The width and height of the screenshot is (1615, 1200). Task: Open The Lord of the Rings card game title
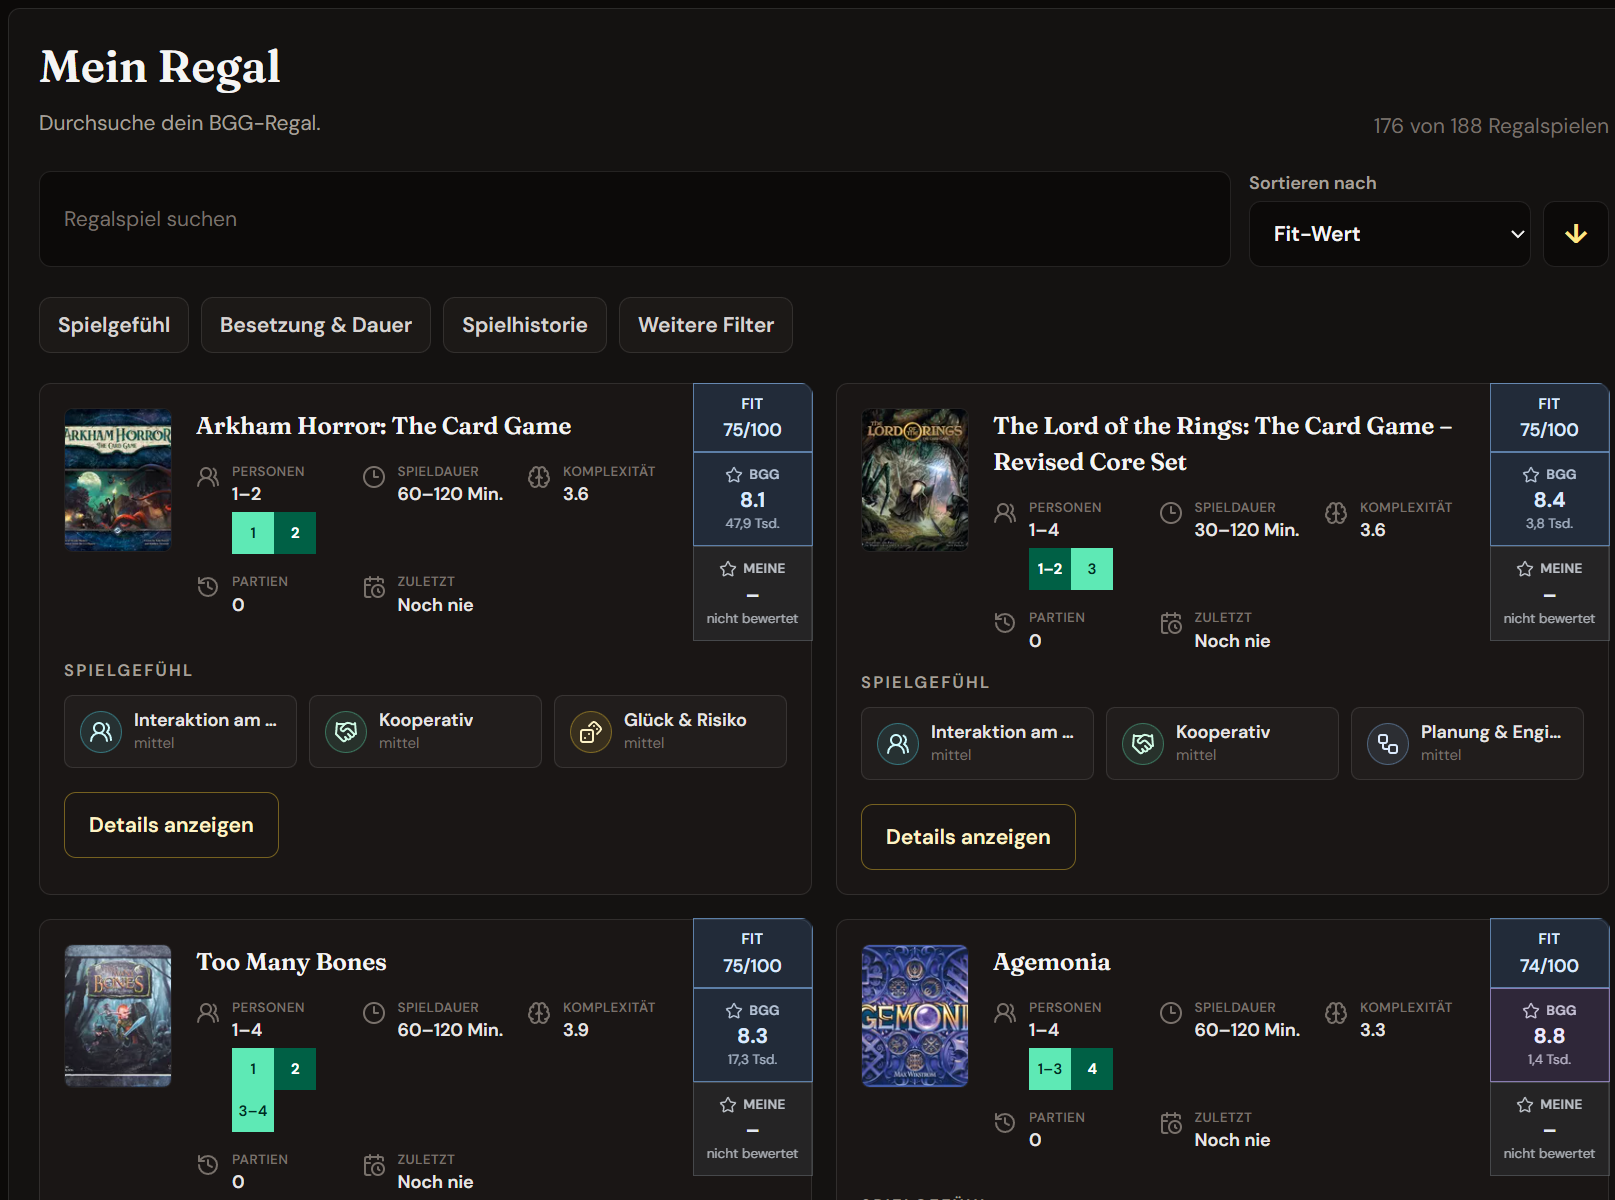tap(1223, 444)
